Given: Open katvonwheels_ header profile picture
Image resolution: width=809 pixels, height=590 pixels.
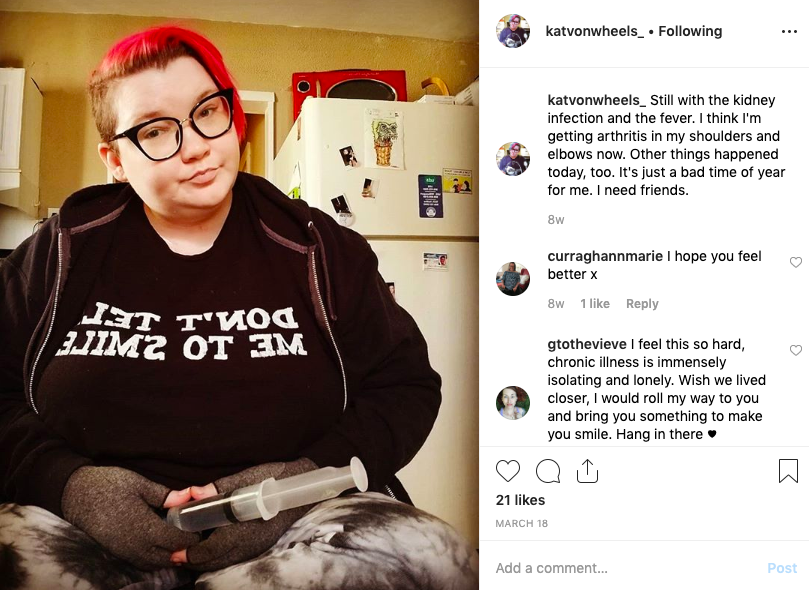Looking at the screenshot, I should tap(513, 31).
